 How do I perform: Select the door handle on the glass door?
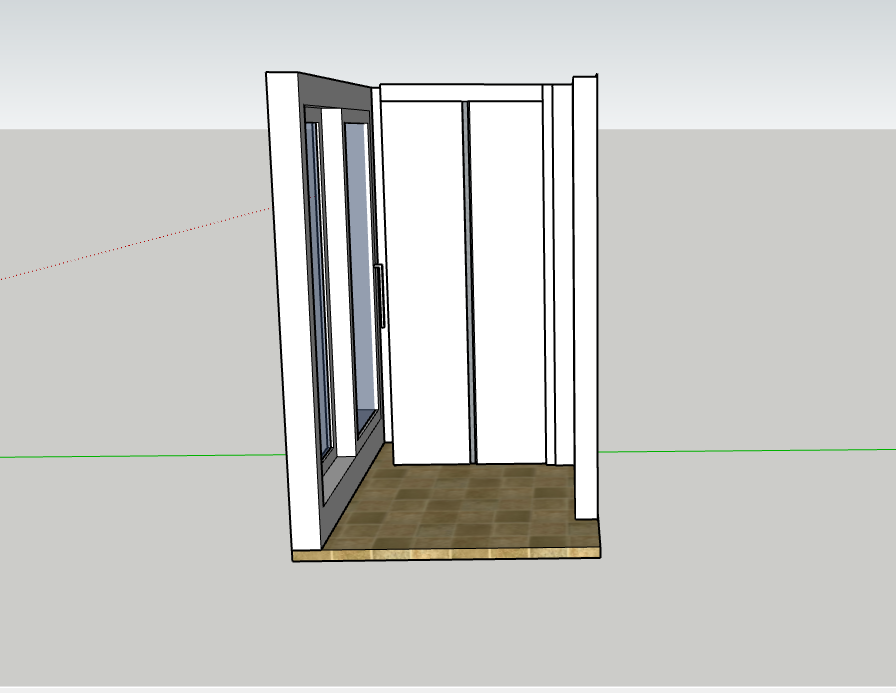(379, 296)
